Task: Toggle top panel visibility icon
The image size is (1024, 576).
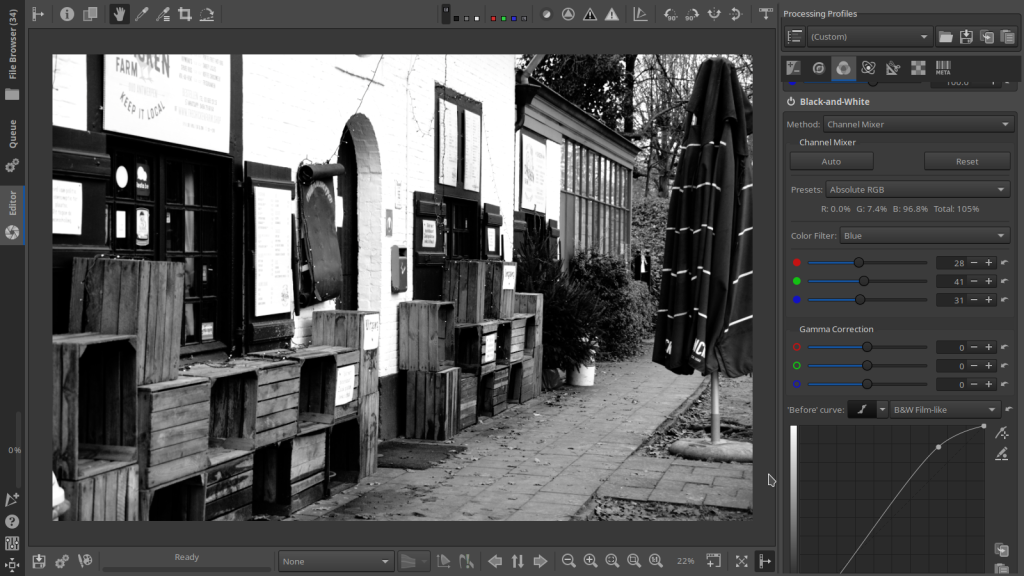Action: pyautogui.click(x=765, y=14)
